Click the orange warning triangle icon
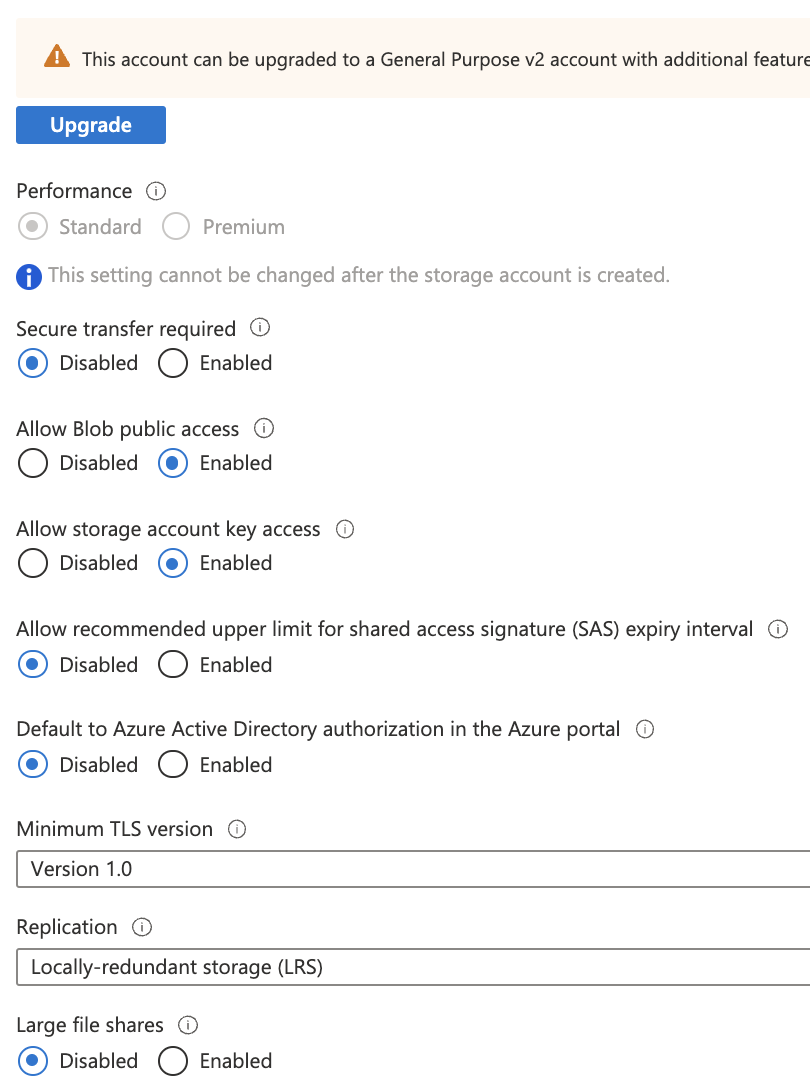810x1088 pixels. tap(58, 58)
